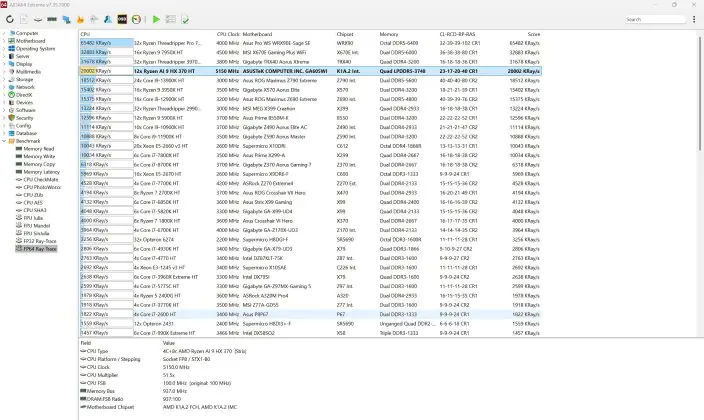Expand the Motherboard tree node
This screenshot has height=420, width=704.
4,41
